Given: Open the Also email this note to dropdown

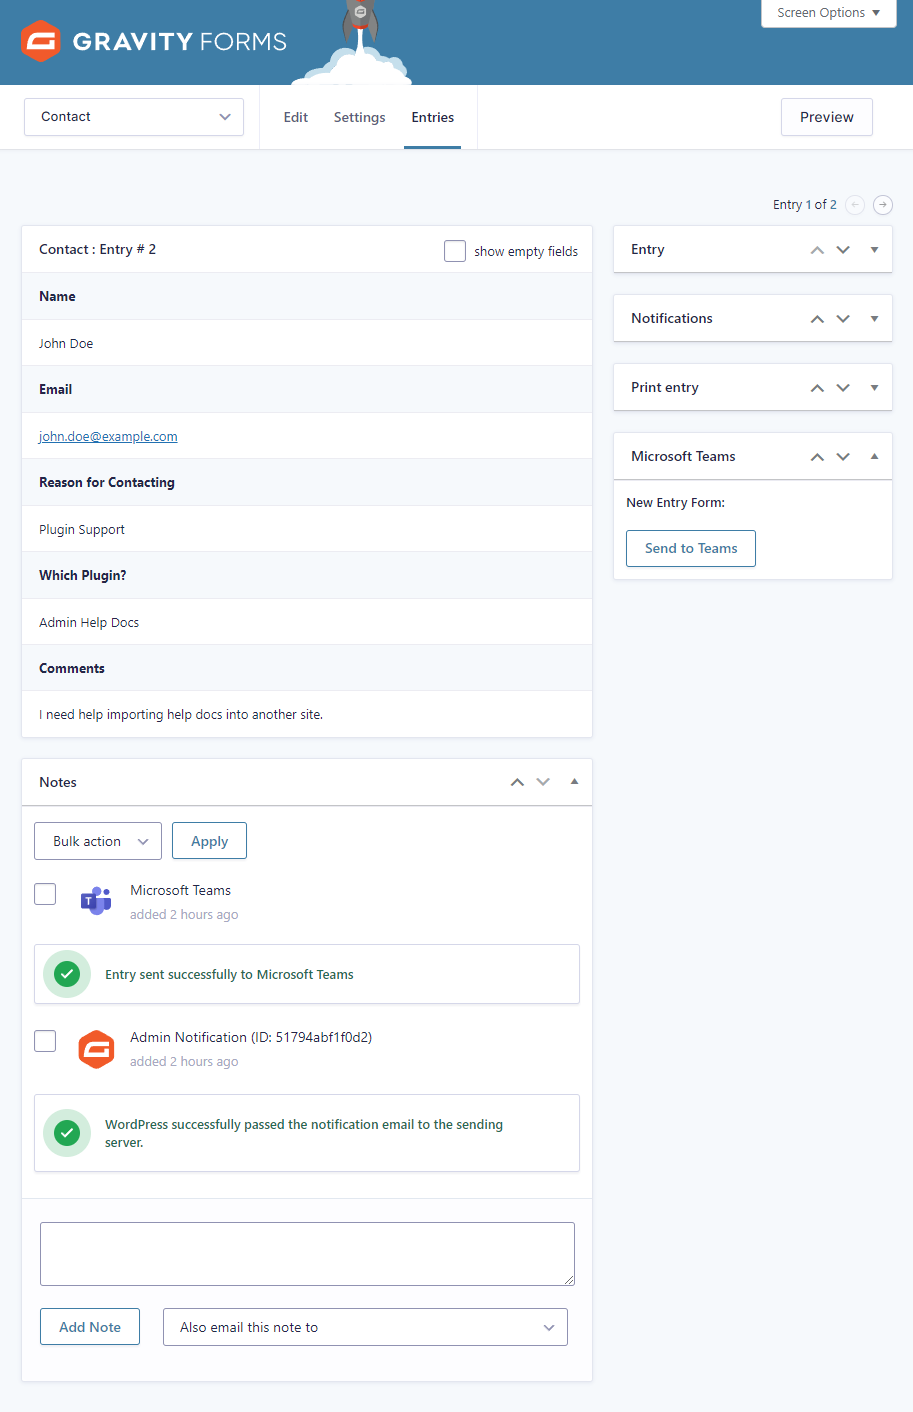Looking at the screenshot, I should (x=364, y=1326).
